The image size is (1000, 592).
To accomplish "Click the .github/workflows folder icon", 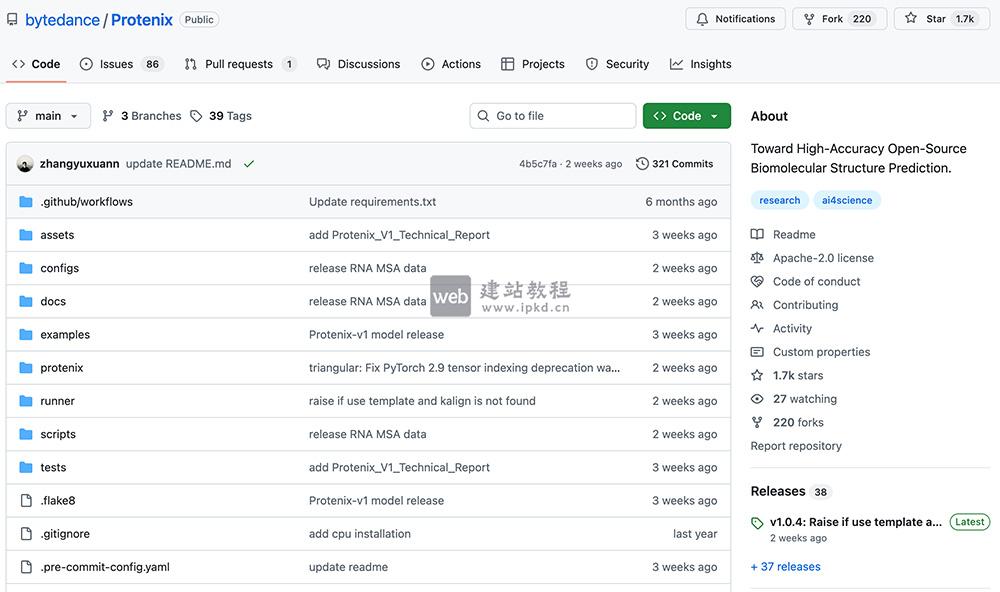I will pos(25,201).
